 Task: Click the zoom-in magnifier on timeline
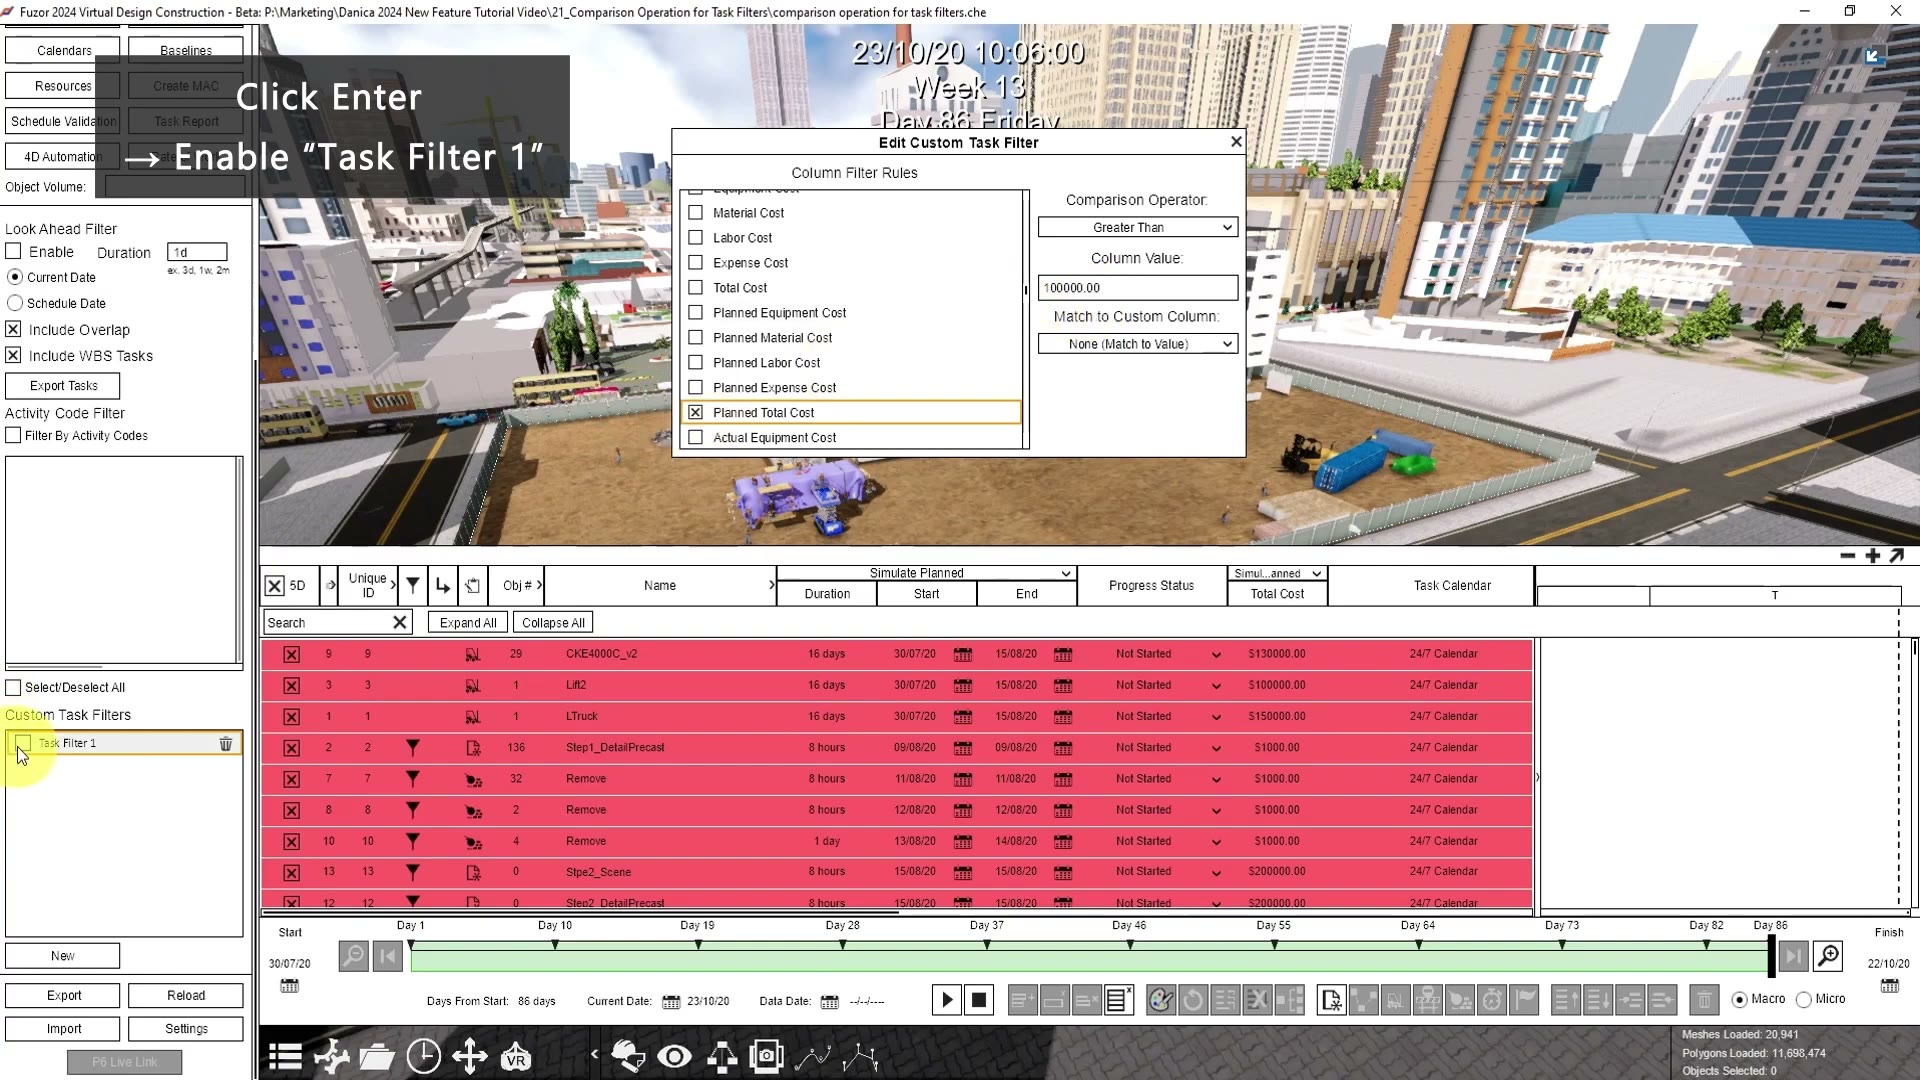tap(1828, 957)
